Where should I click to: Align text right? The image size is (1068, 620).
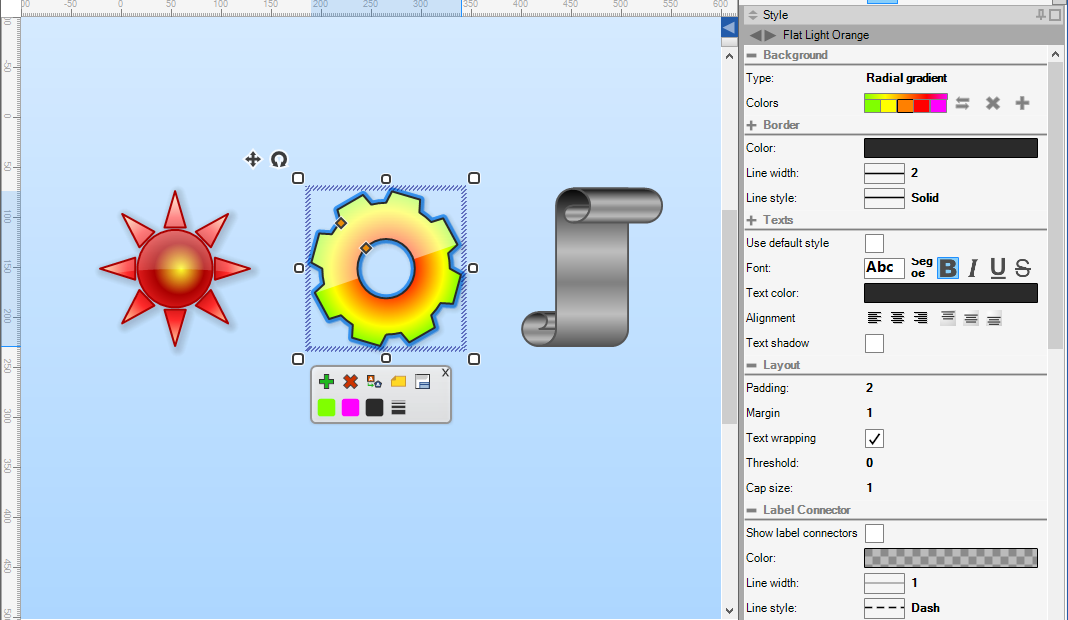(x=920, y=317)
